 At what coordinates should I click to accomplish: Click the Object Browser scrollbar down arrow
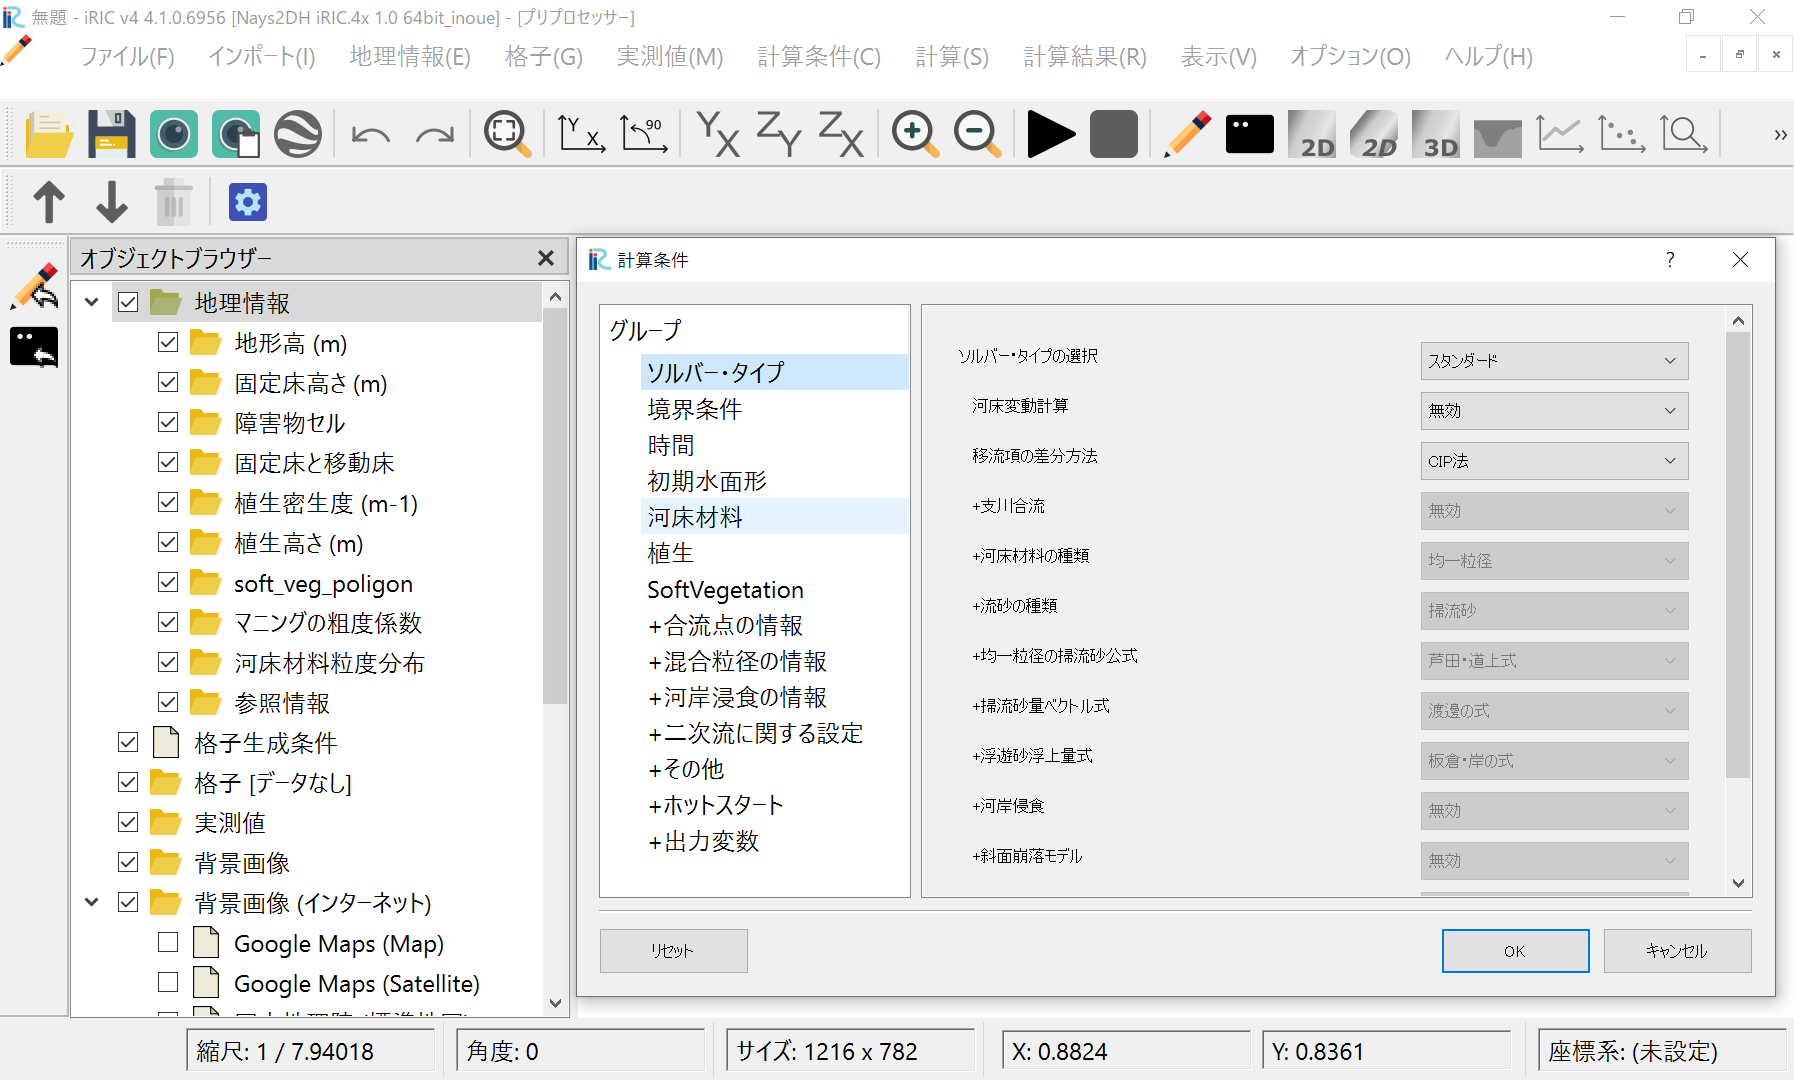click(556, 1003)
